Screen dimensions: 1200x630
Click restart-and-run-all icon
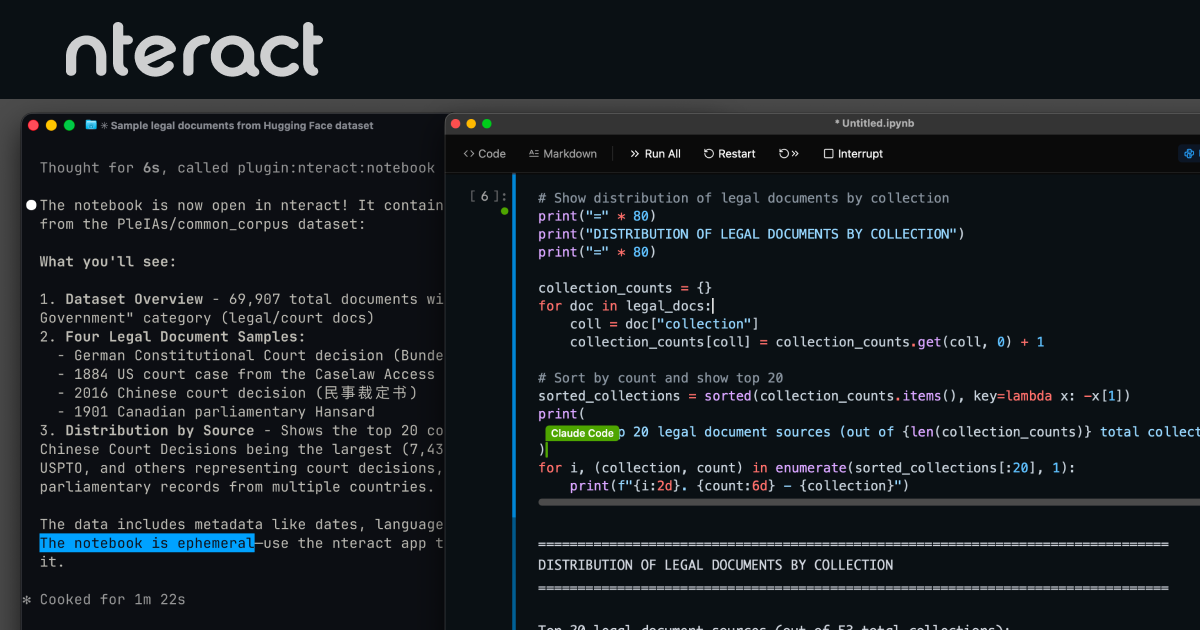click(x=789, y=154)
